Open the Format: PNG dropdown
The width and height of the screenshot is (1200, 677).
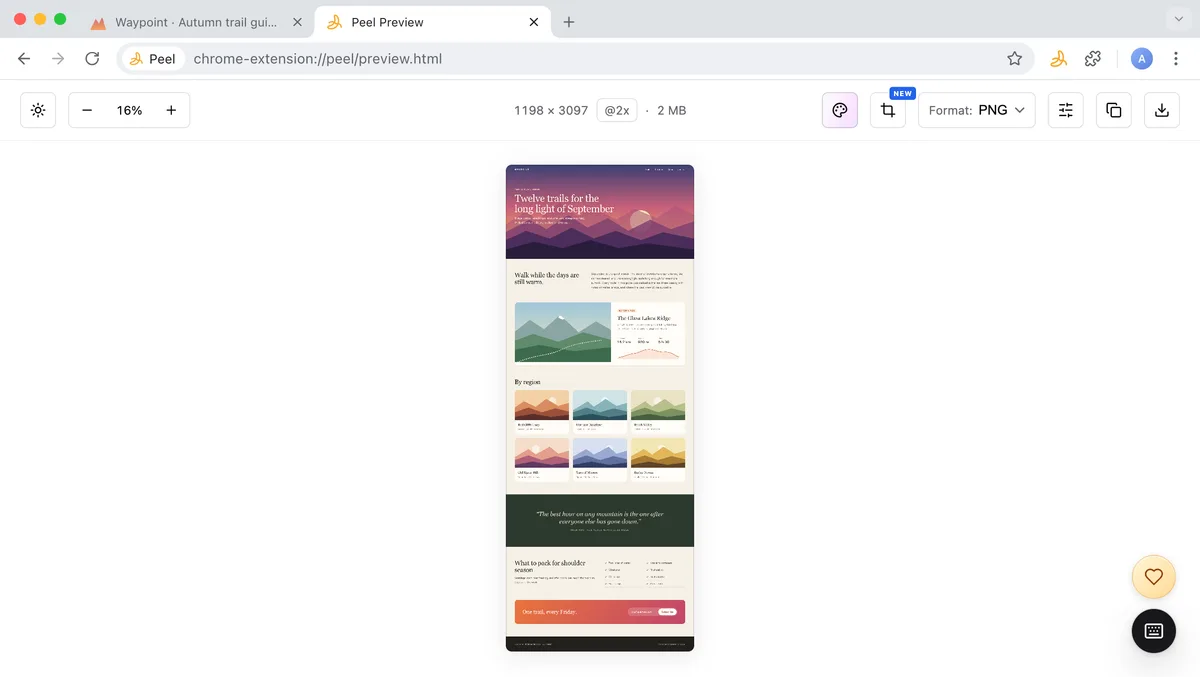coord(976,110)
